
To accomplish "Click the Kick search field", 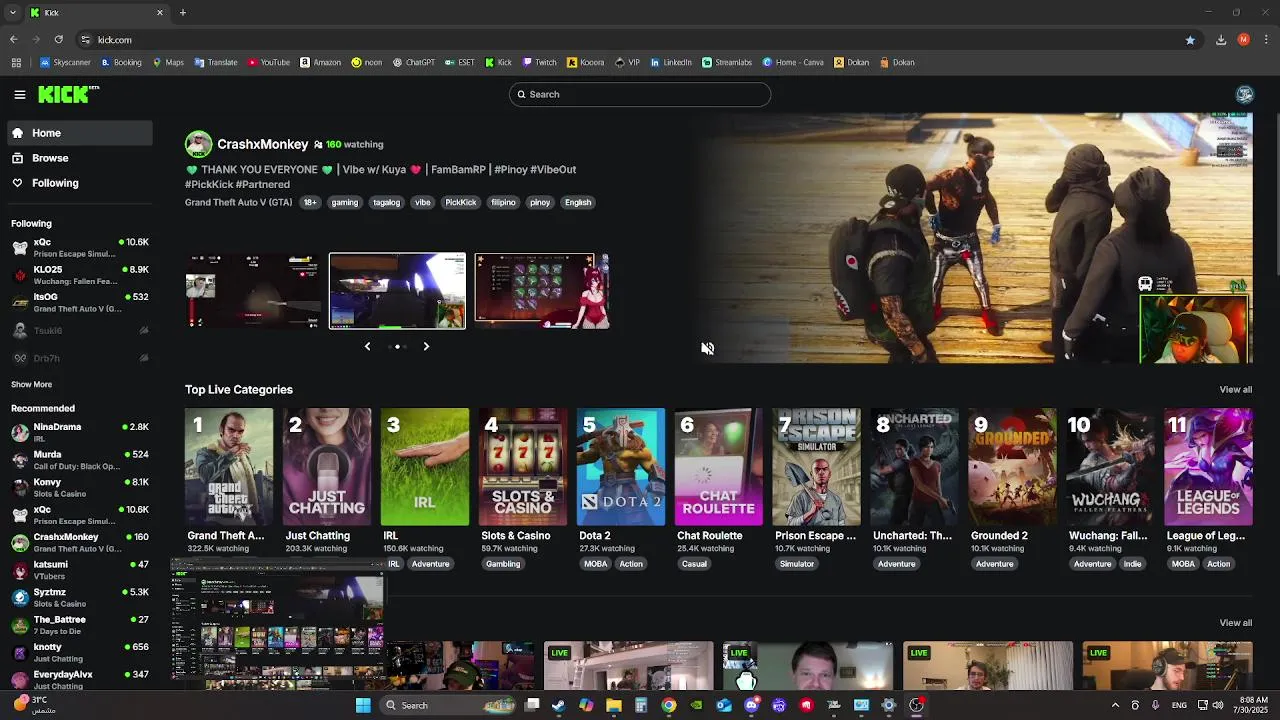I will tap(639, 94).
